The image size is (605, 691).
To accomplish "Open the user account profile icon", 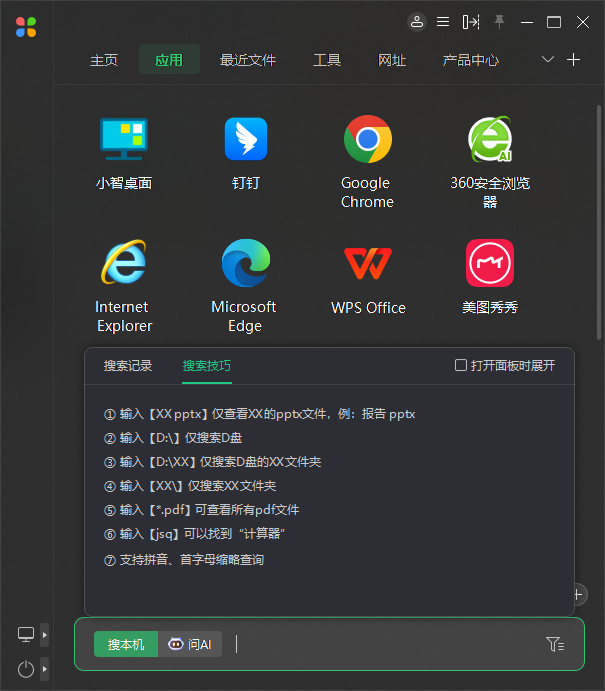I will [416, 22].
